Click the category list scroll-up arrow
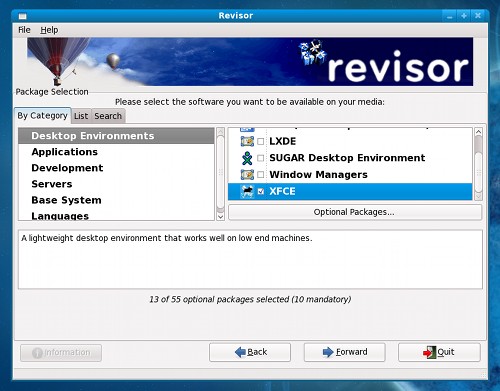This screenshot has height=391, width=500. pyautogui.click(x=220, y=131)
